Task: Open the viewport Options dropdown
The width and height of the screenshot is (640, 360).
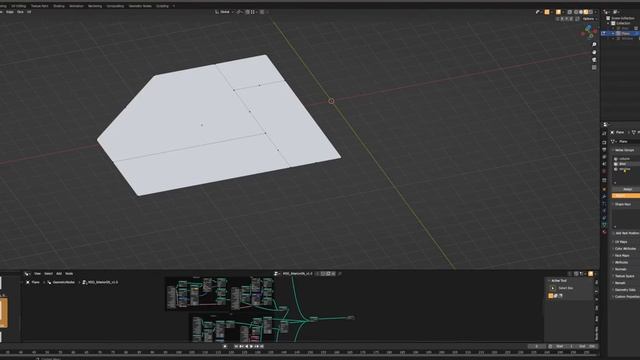Action: tap(589, 19)
